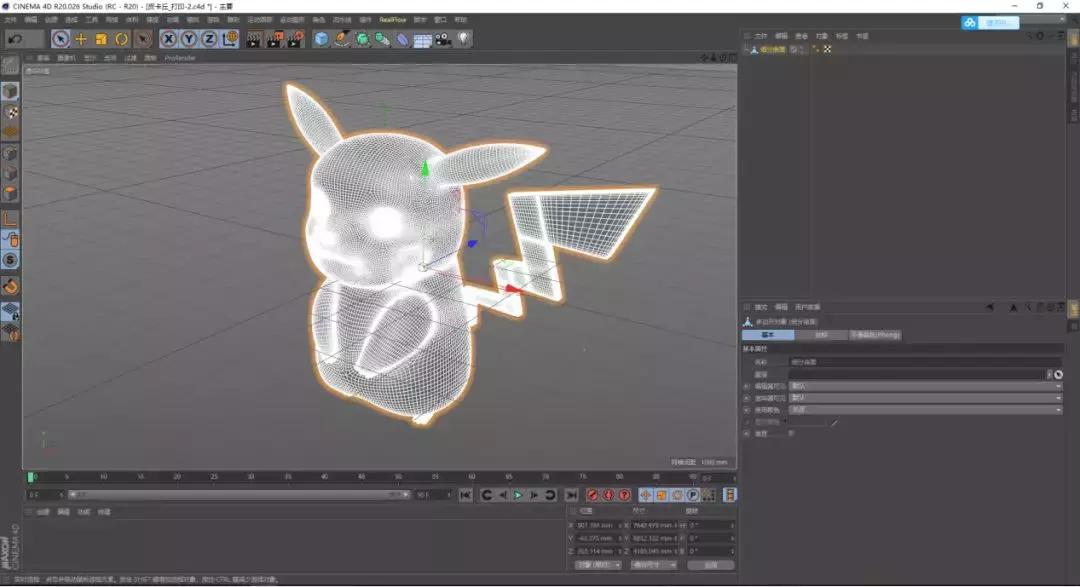1080x587 pixels.
Task: Click the Go to Start frame button
Action: [x=464, y=495]
